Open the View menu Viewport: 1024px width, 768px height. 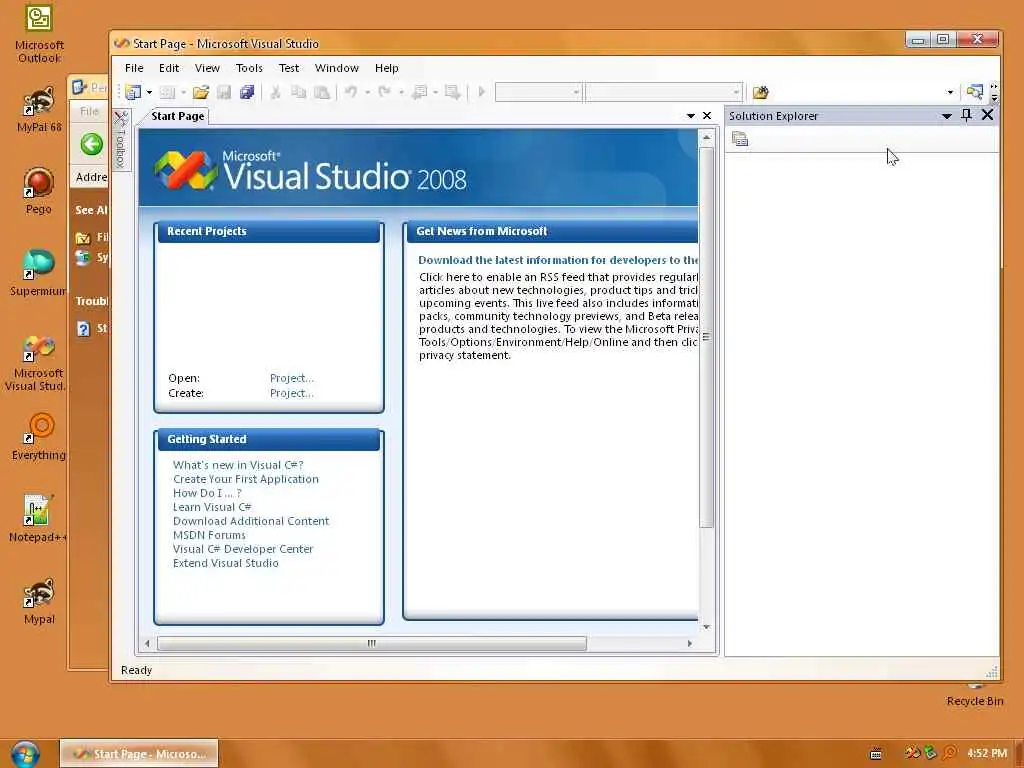click(207, 68)
